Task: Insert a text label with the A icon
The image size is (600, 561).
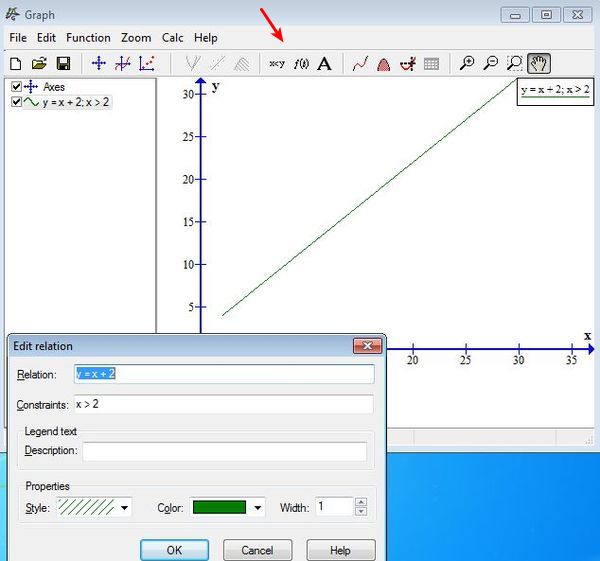Action: pyautogui.click(x=324, y=64)
